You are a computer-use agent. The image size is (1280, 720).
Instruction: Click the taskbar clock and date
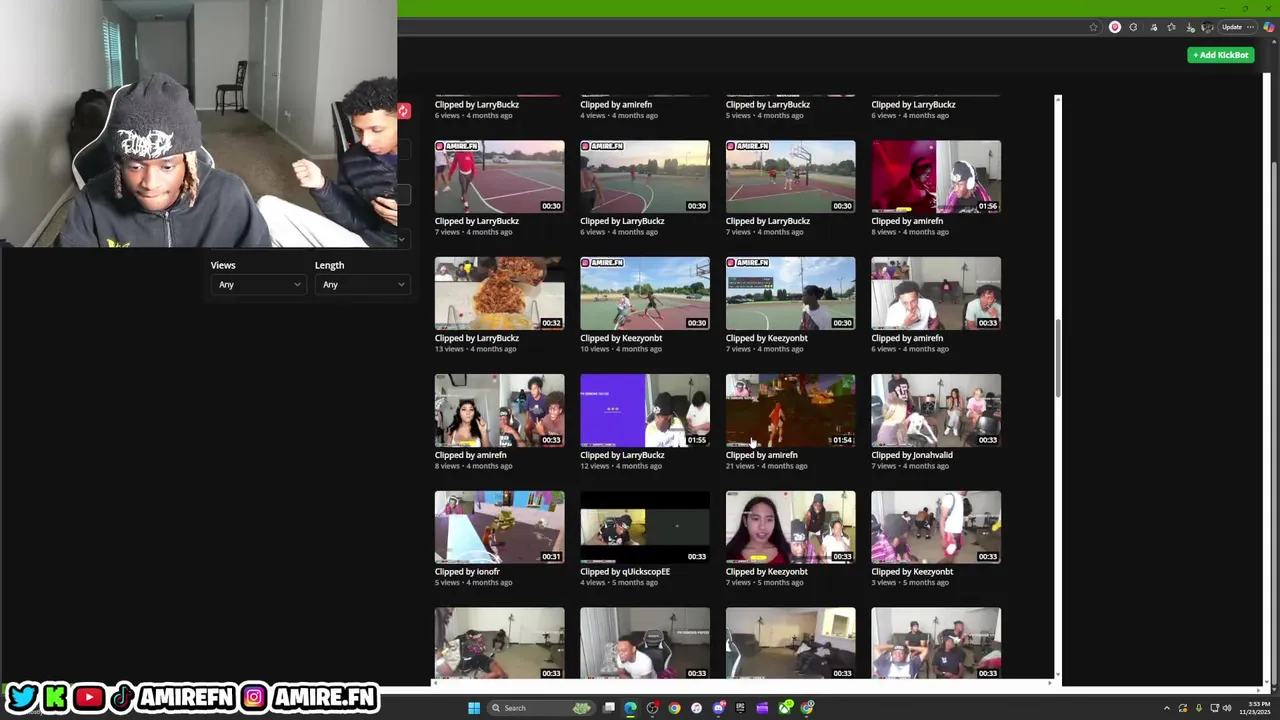coord(1253,708)
